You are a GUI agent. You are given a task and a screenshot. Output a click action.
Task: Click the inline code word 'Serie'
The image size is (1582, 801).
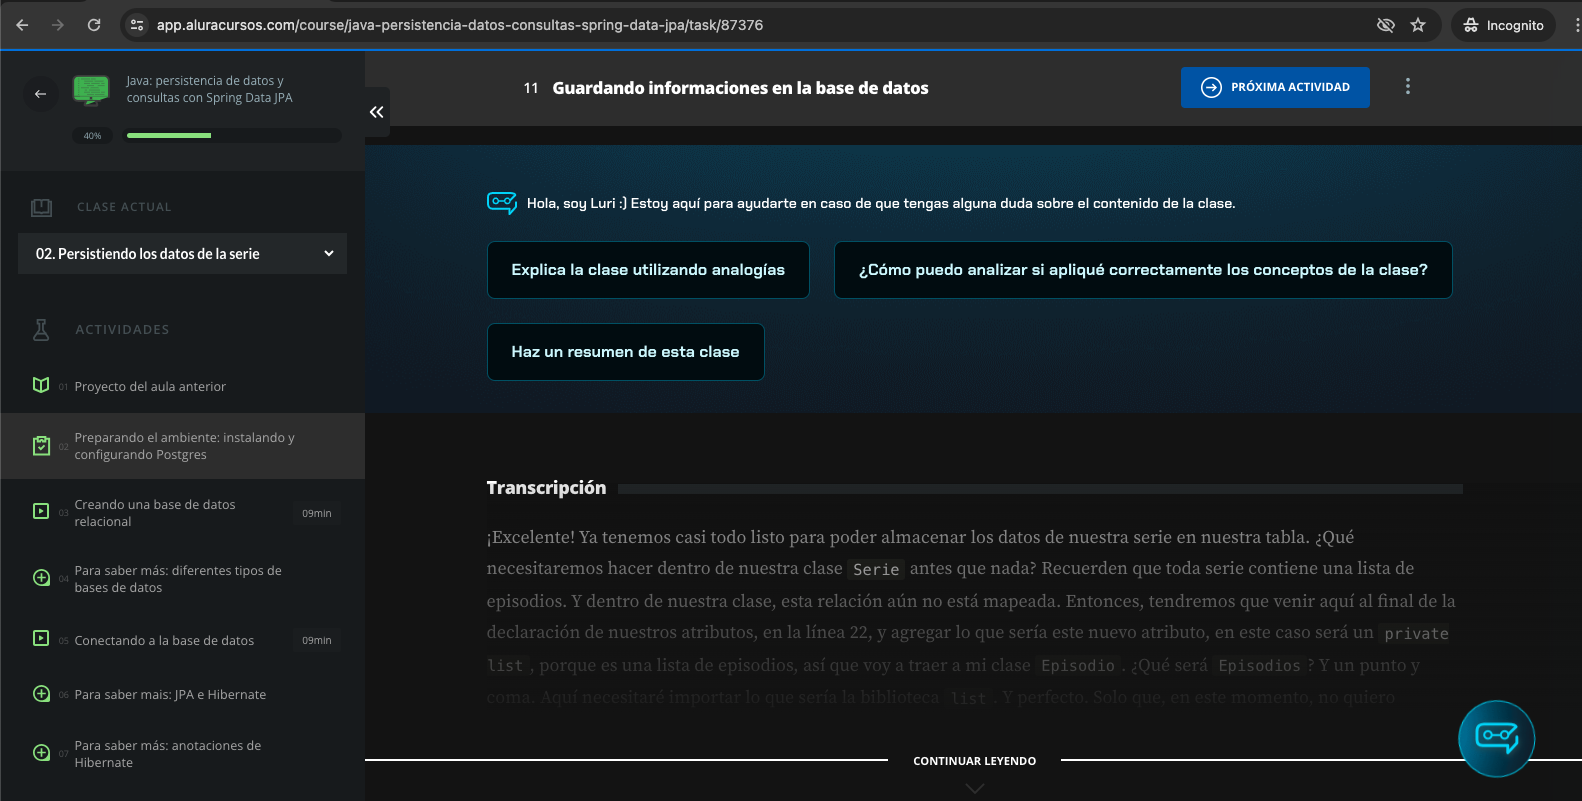point(876,569)
